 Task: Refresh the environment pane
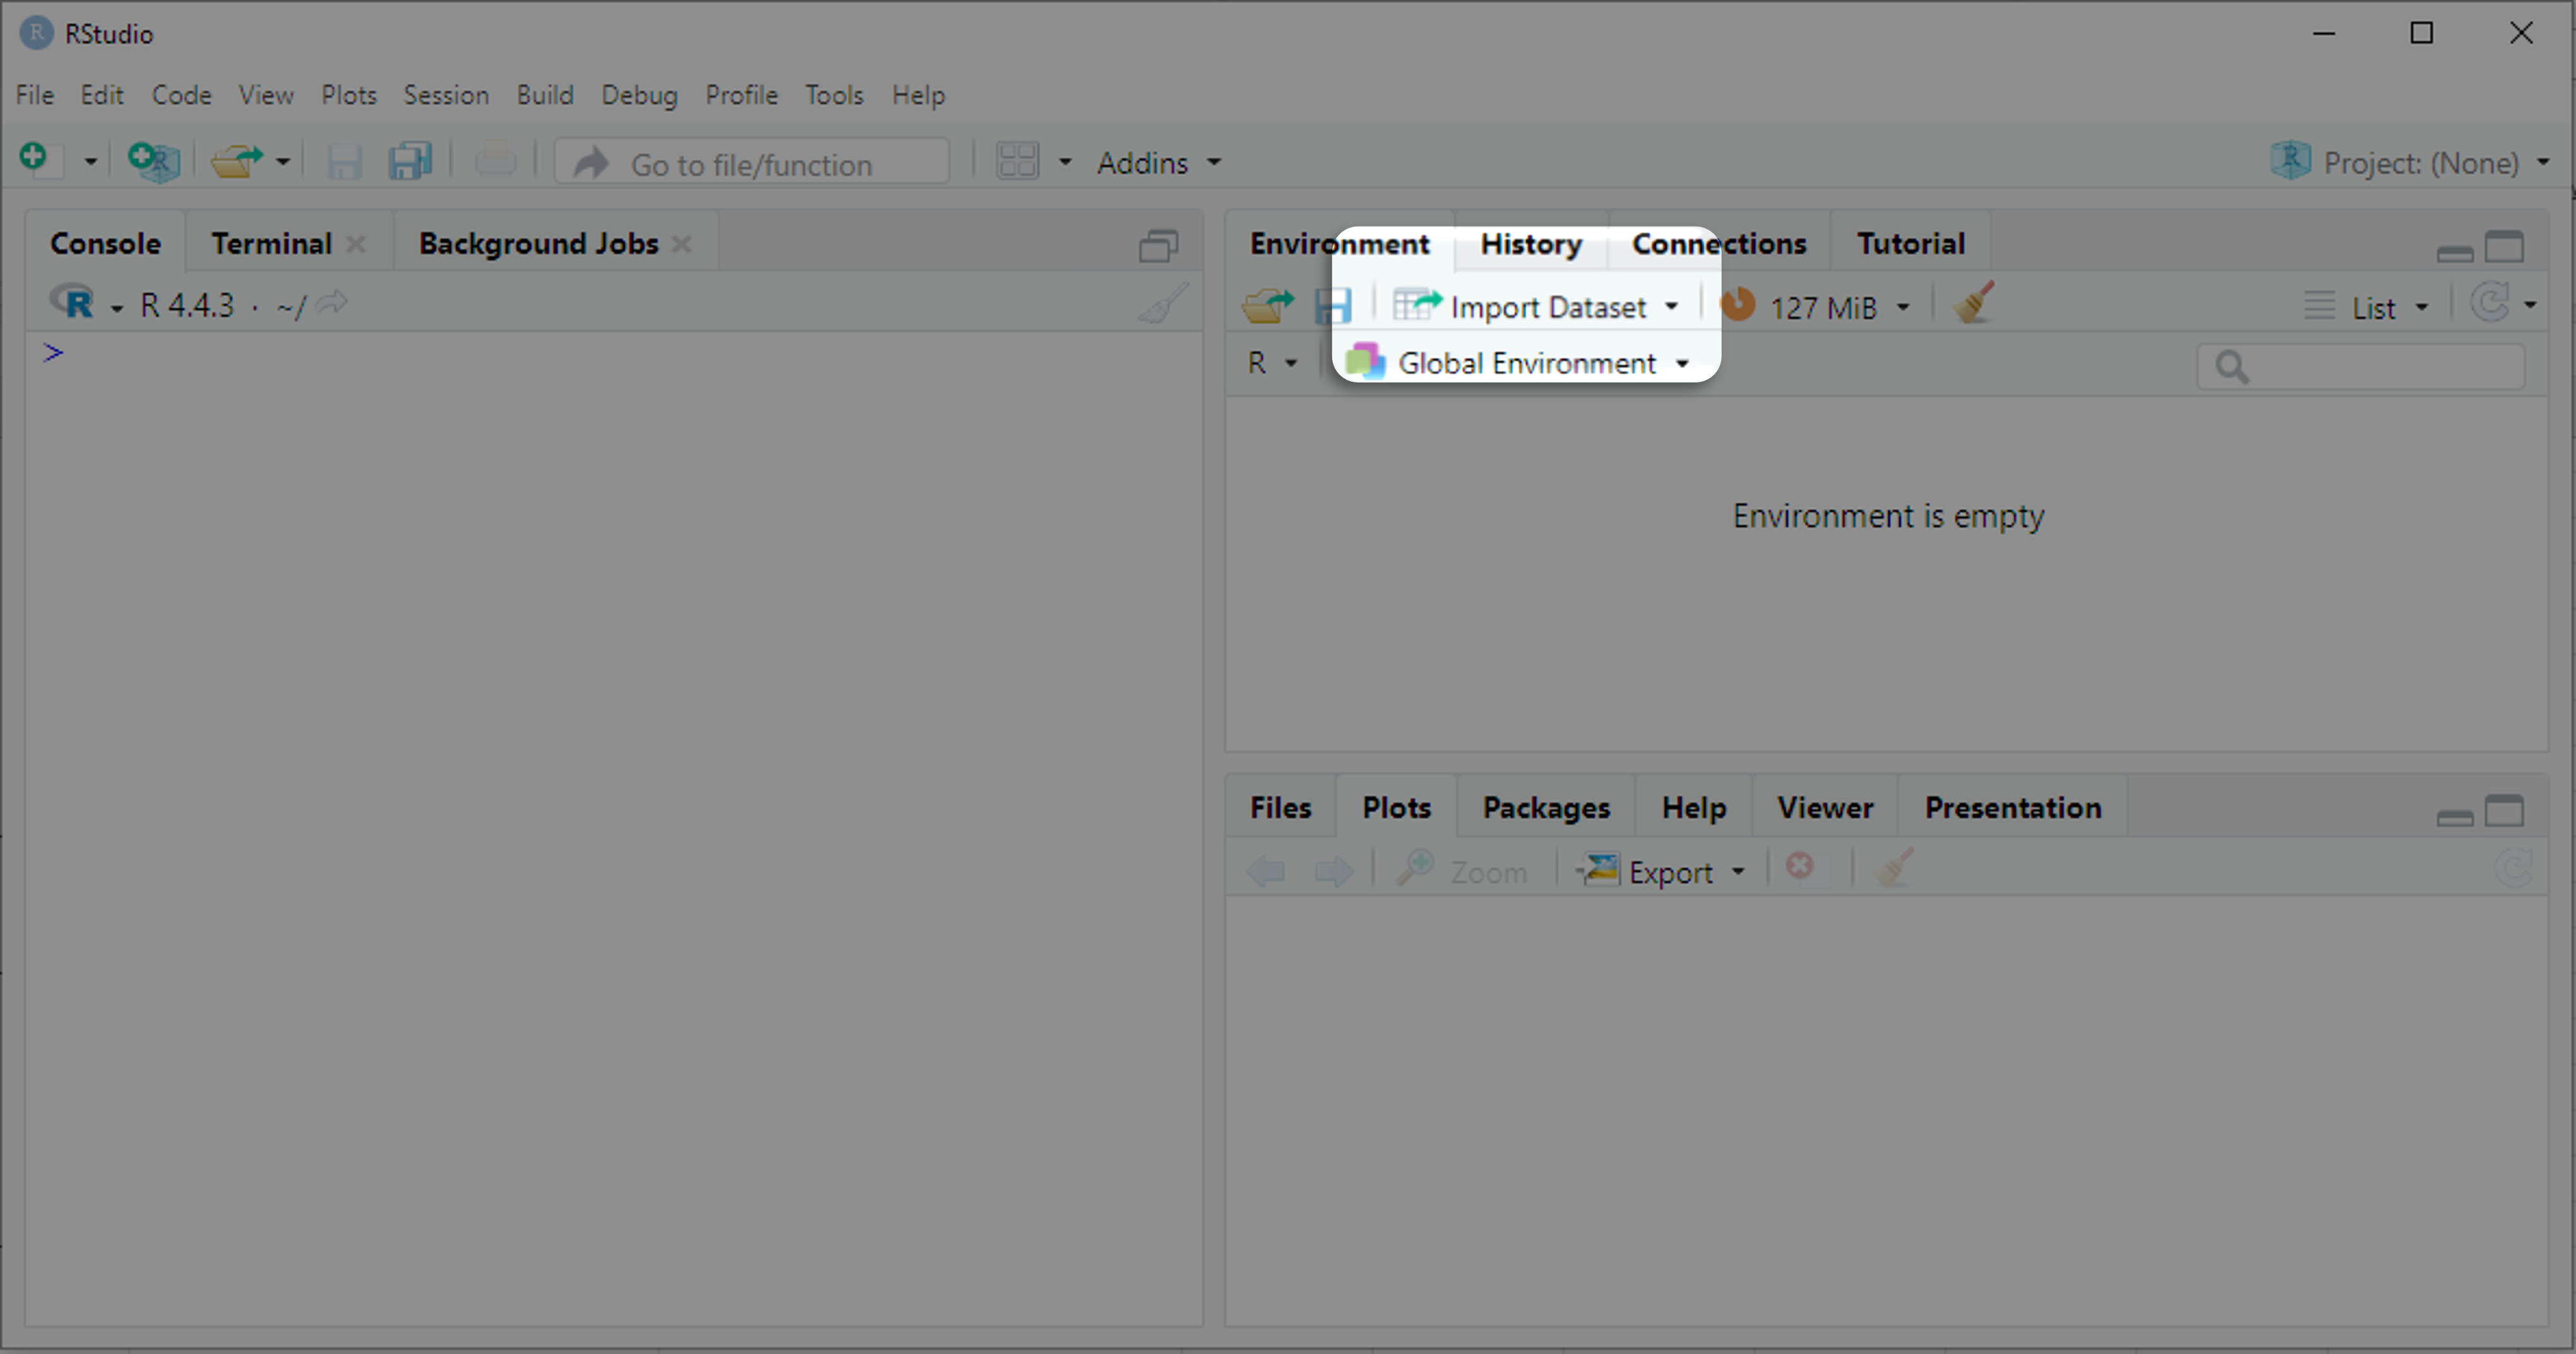pos(2489,303)
